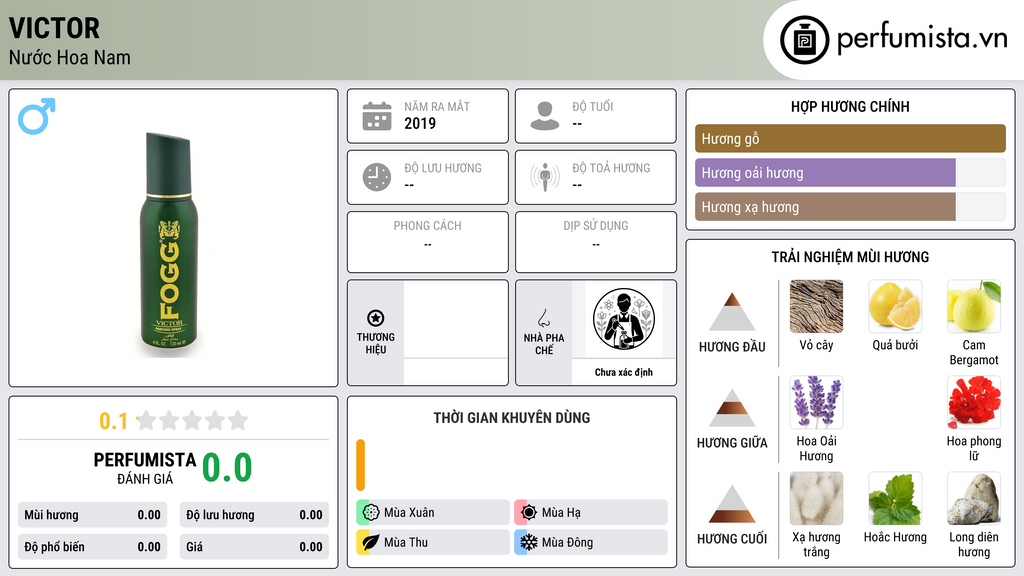Click the Trải nghiệm mùi hương heading
The width and height of the screenshot is (1024, 576).
tap(850, 257)
